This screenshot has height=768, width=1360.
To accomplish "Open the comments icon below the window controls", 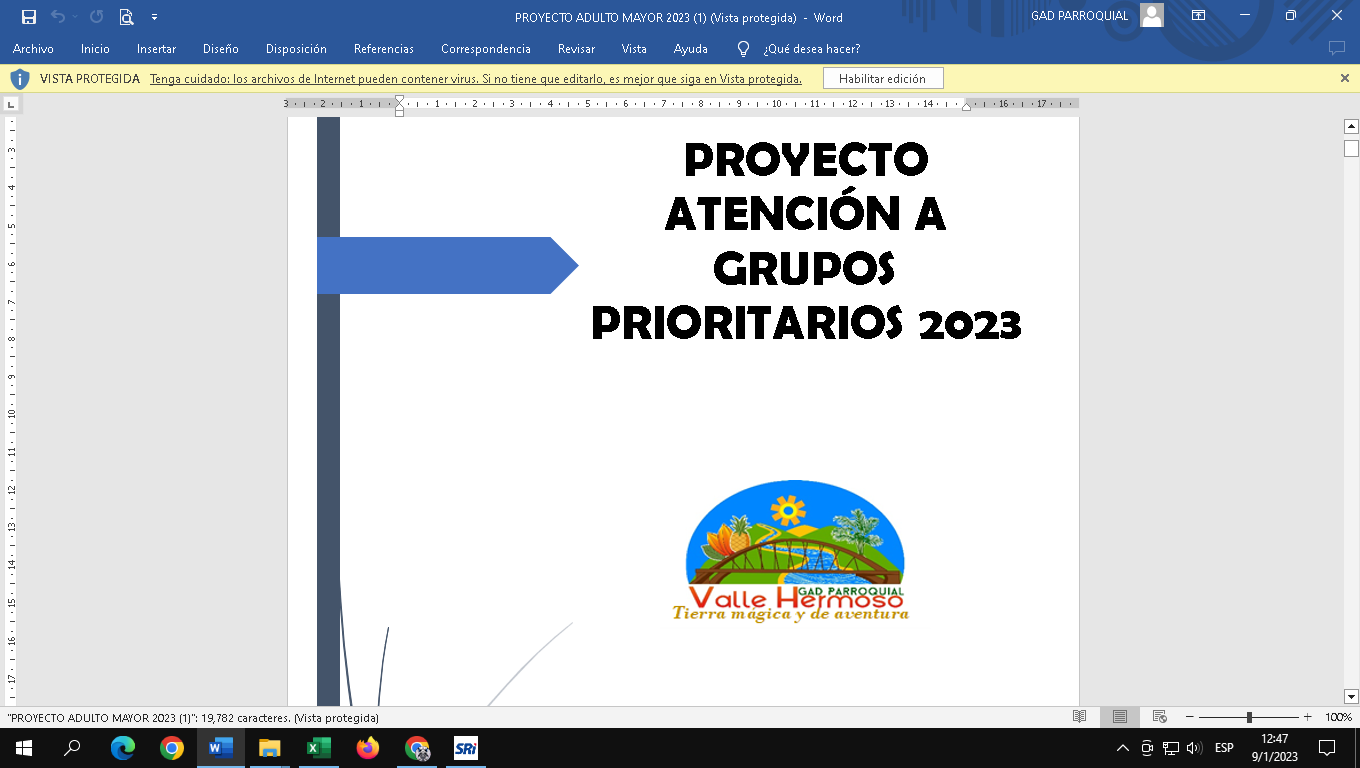I will tap(1336, 49).
